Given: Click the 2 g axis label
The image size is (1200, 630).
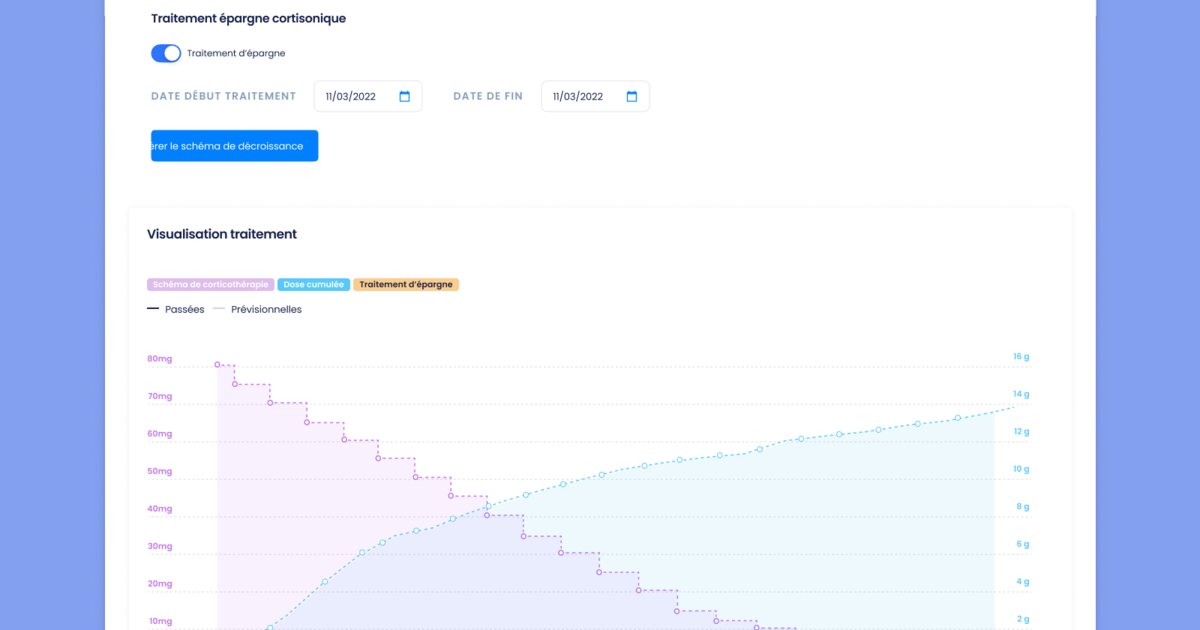Looking at the screenshot, I should [x=1021, y=619].
